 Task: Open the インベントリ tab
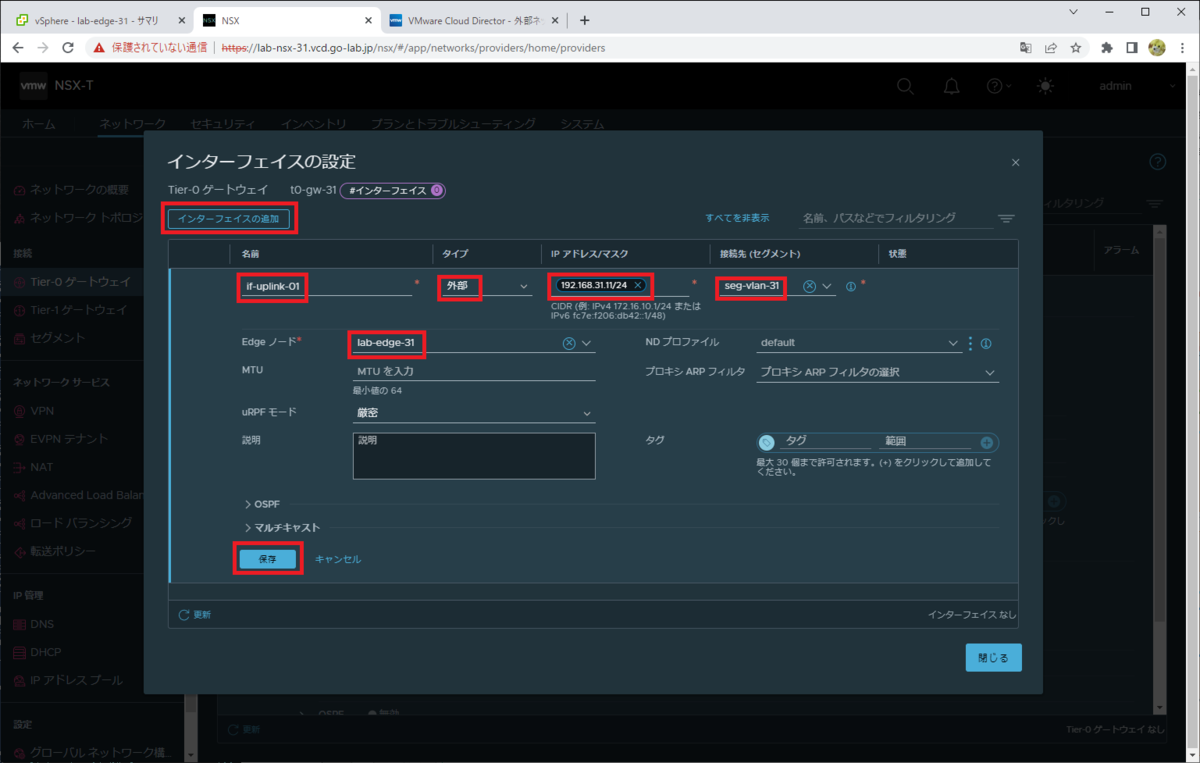(x=314, y=124)
